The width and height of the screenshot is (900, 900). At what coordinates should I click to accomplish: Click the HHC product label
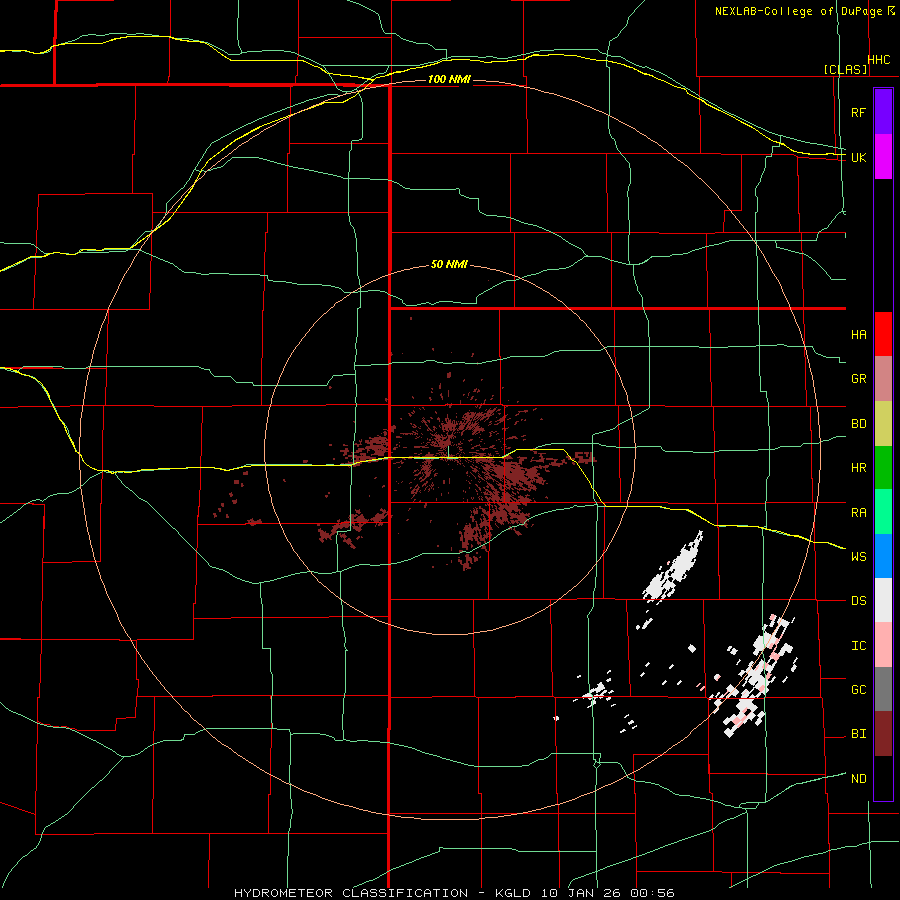pyautogui.click(x=879, y=60)
